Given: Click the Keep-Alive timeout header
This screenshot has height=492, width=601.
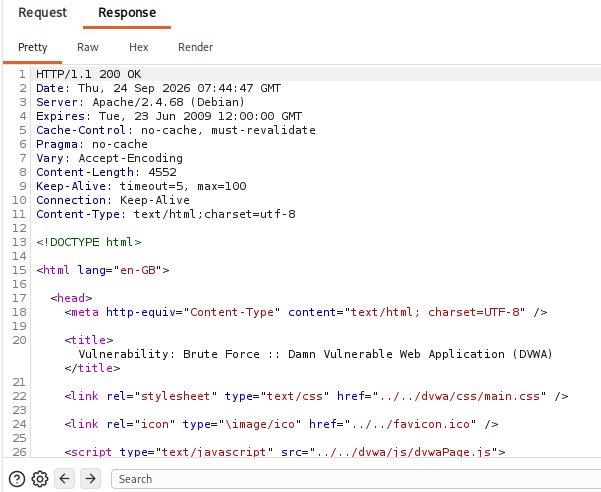Looking at the screenshot, I should (x=141, y=186).
